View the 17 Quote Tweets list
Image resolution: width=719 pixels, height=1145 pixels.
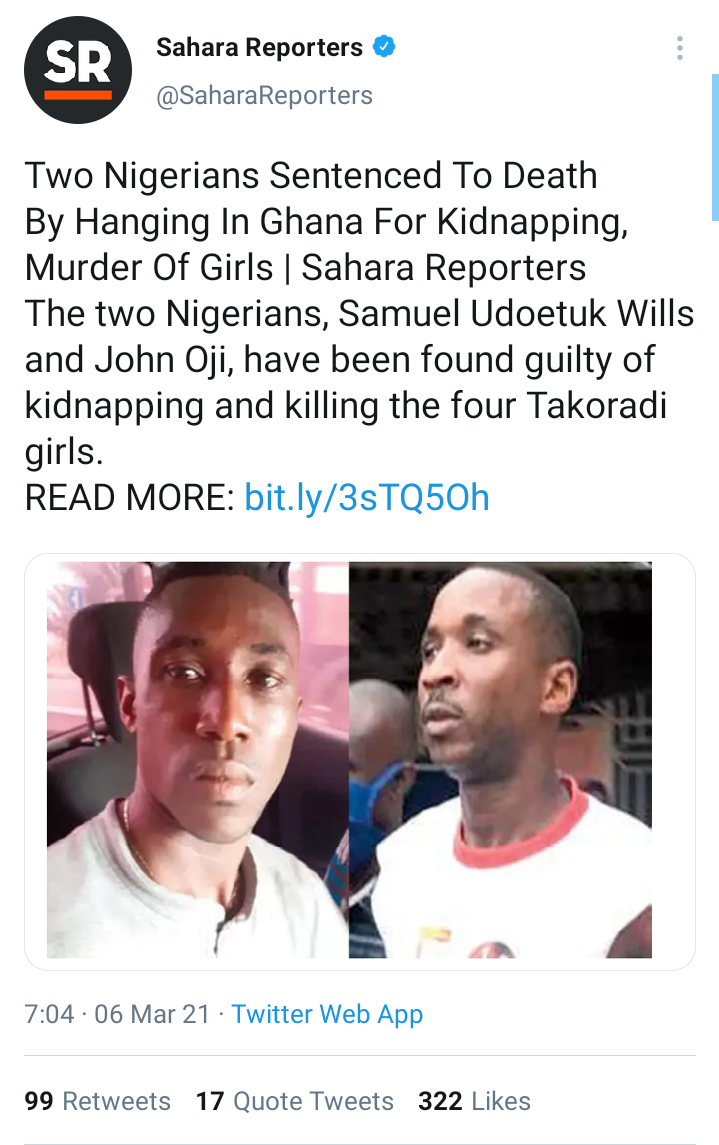[294, 1101]
